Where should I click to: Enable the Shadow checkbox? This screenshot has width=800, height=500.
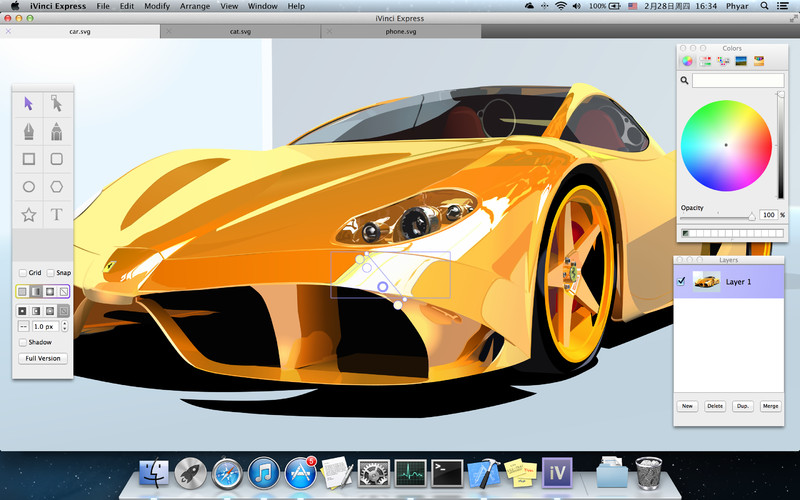coord(23,342)
